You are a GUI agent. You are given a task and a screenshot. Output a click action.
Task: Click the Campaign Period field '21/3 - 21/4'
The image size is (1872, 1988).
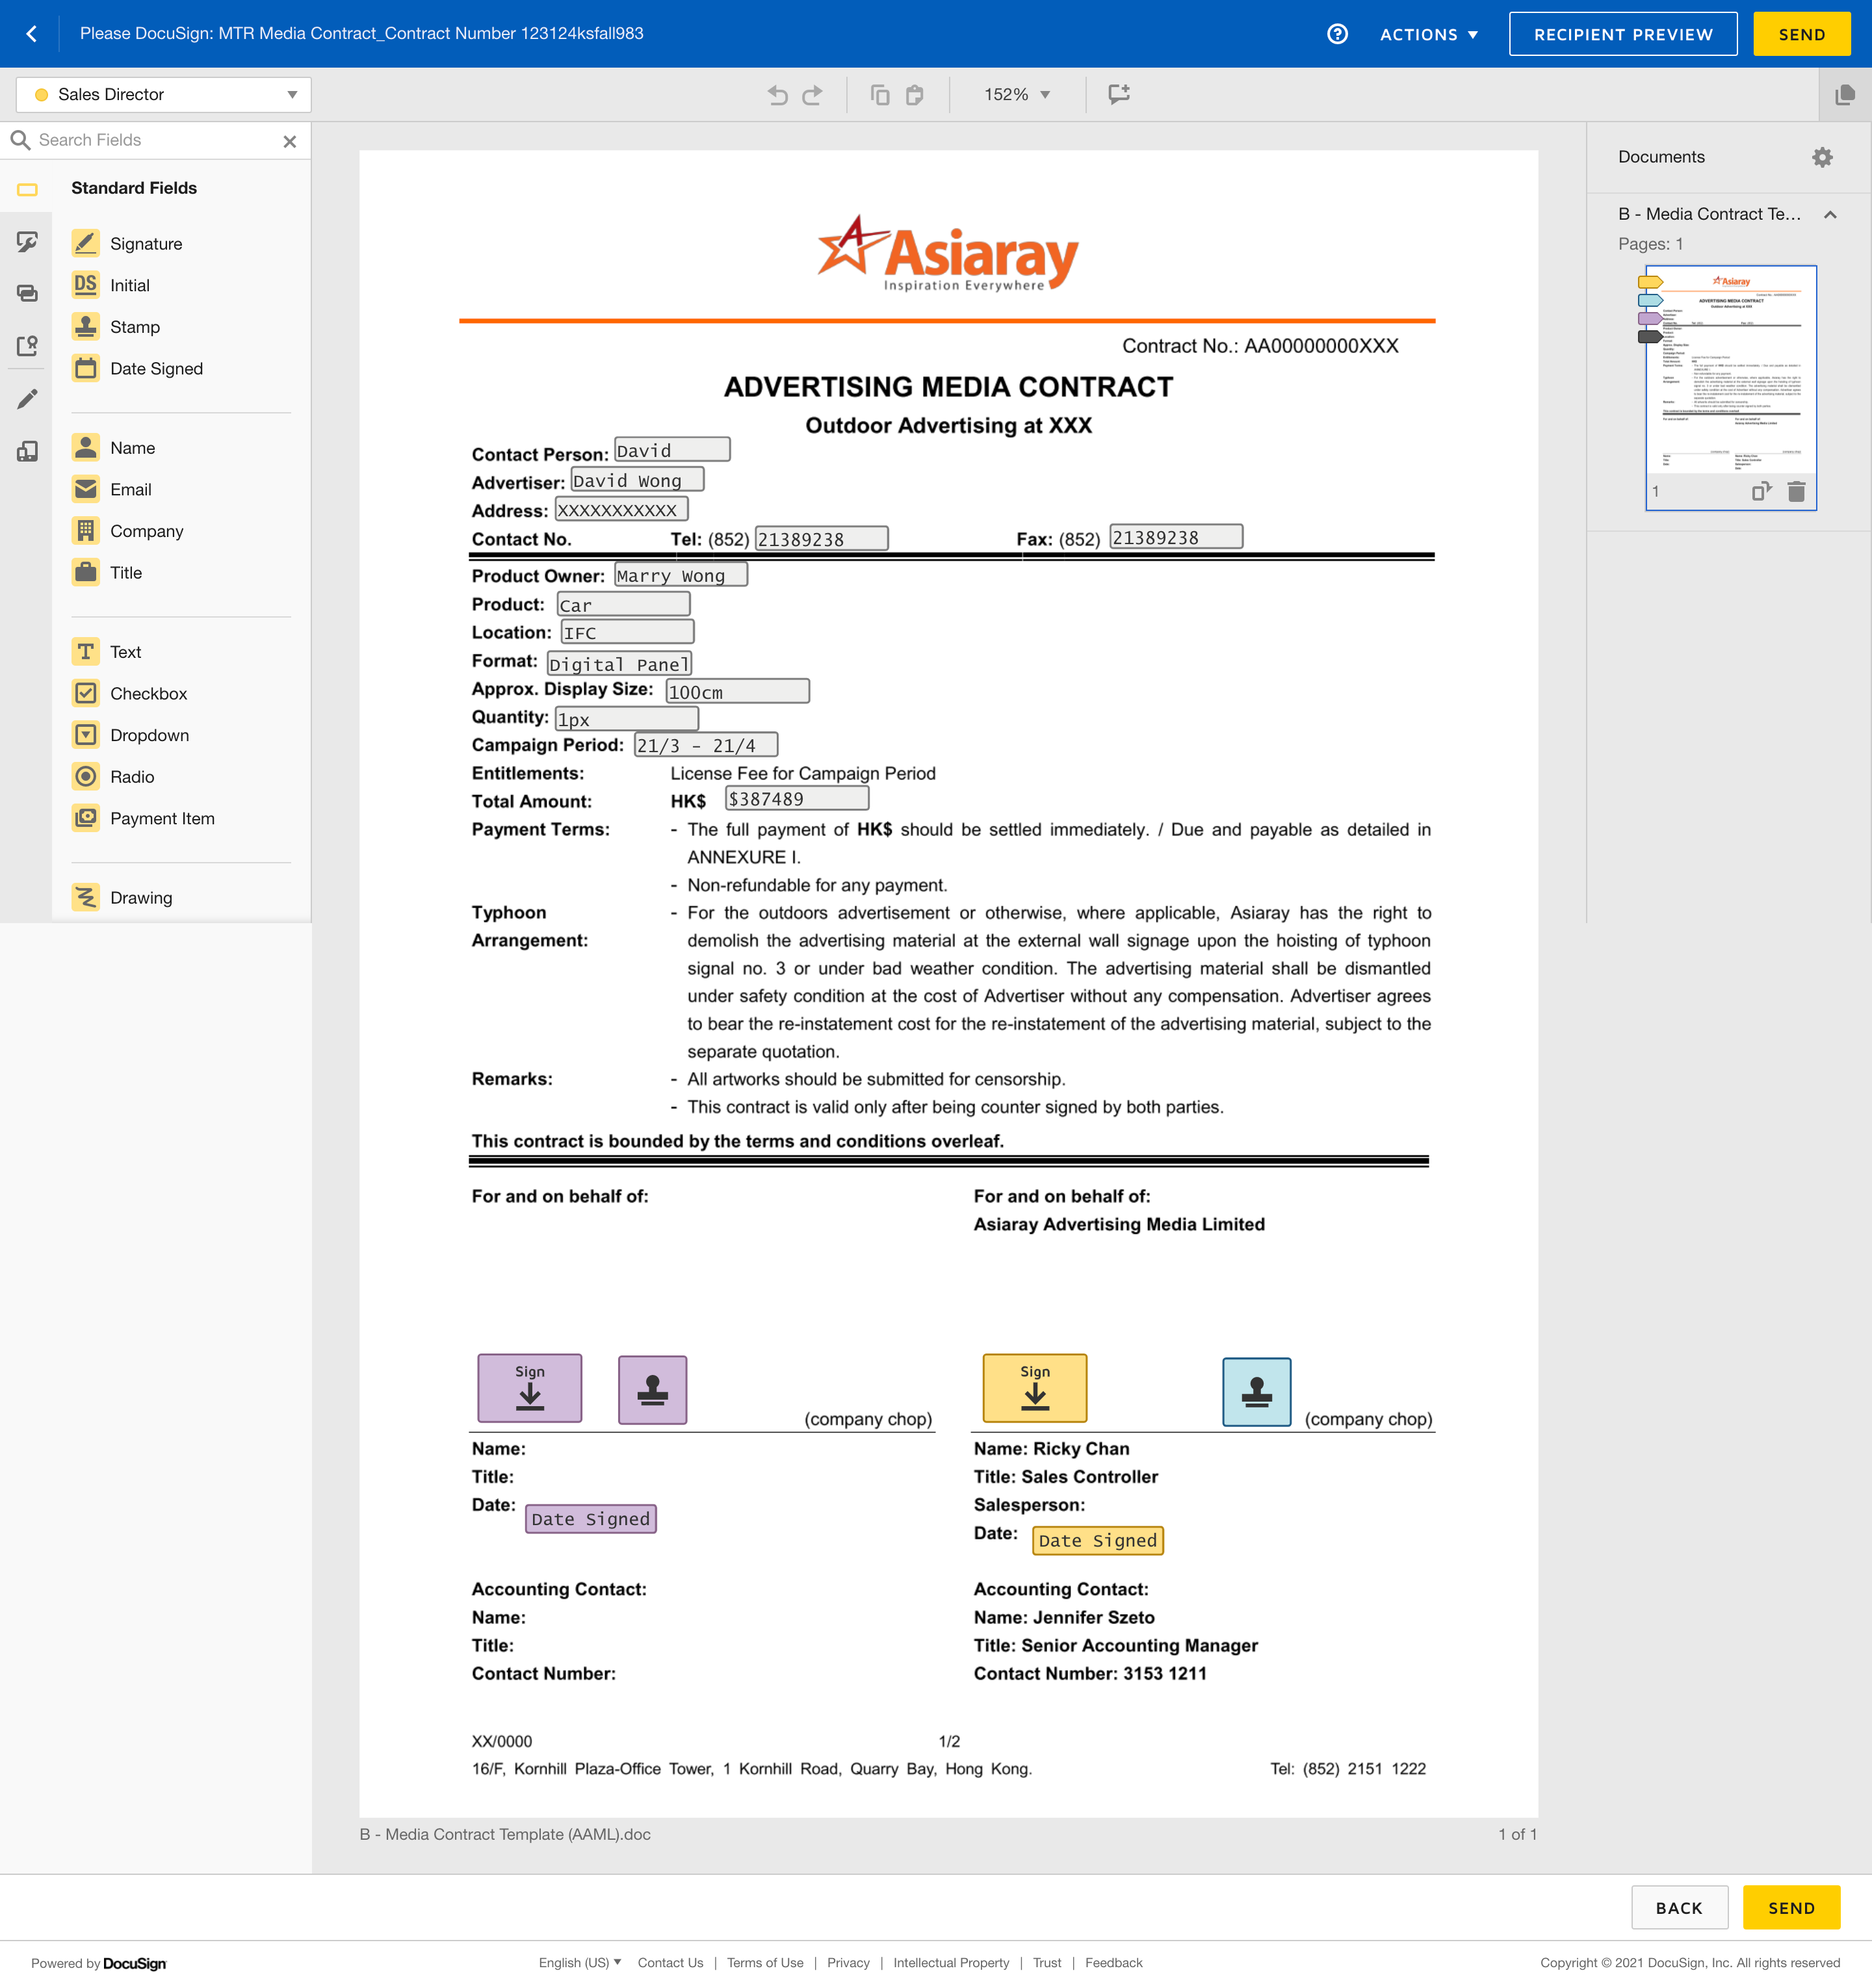(x=706, y=745)
